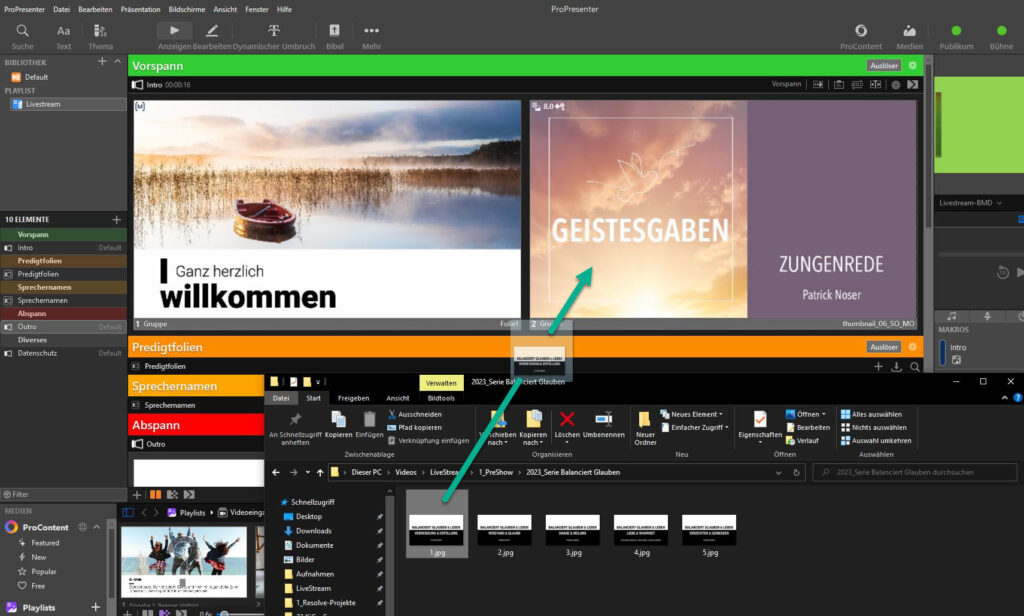
Task: Switch to the Freigeben ribbon tab
Action: tap(353, 398)
